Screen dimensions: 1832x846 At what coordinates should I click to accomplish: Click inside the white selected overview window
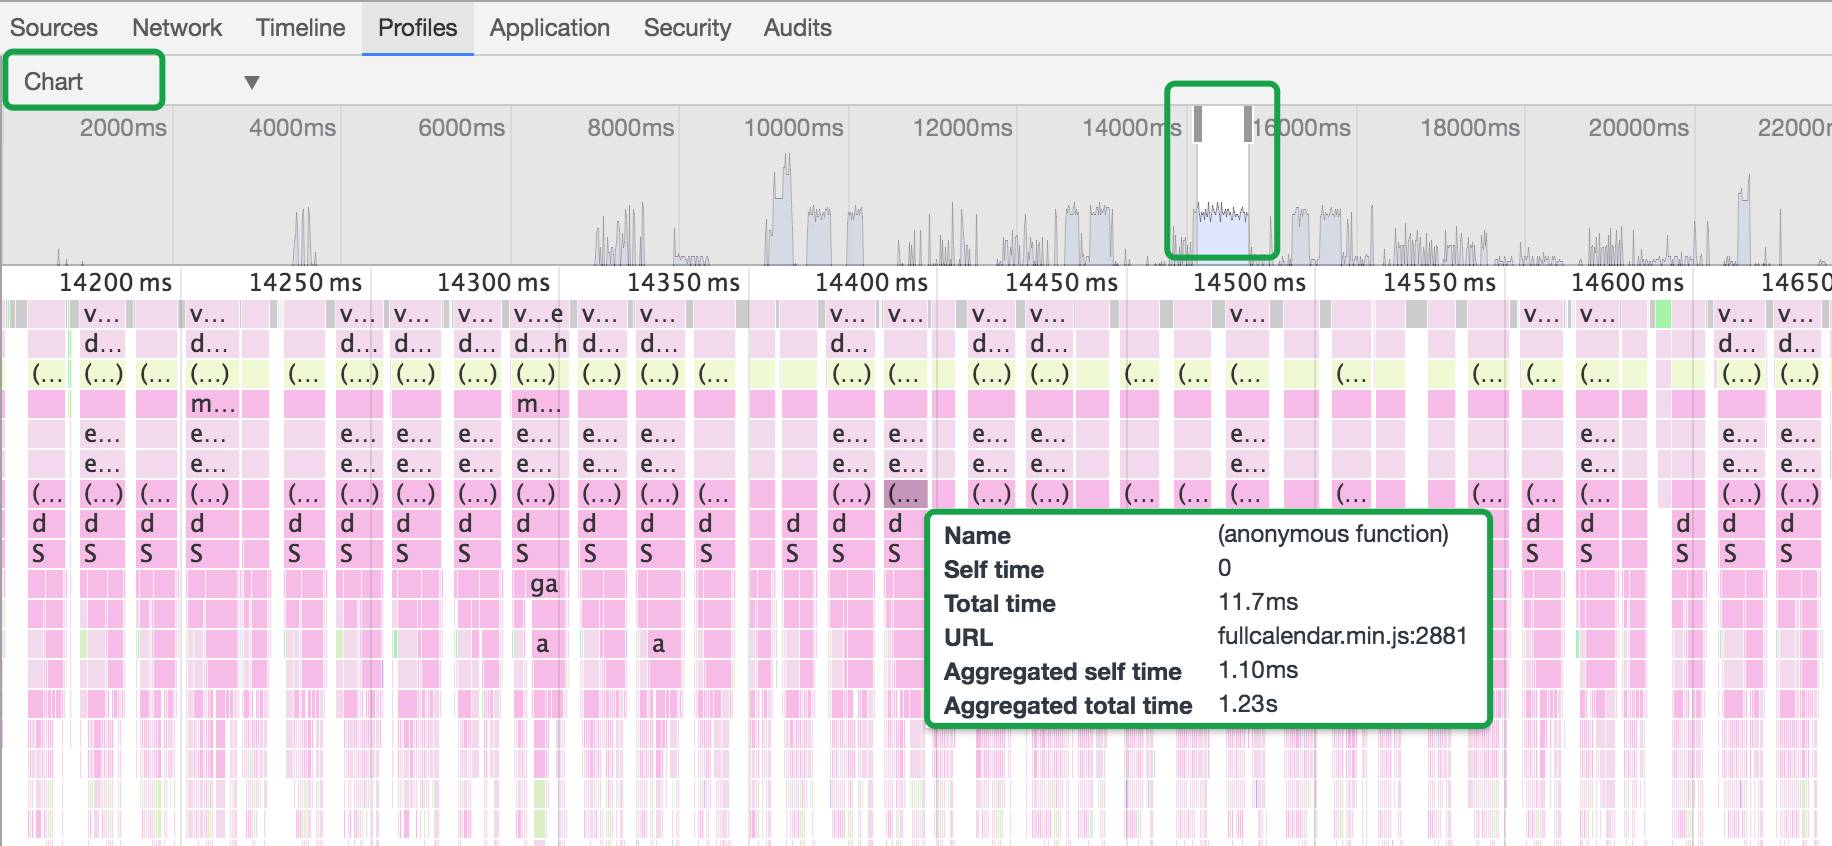1222,170
